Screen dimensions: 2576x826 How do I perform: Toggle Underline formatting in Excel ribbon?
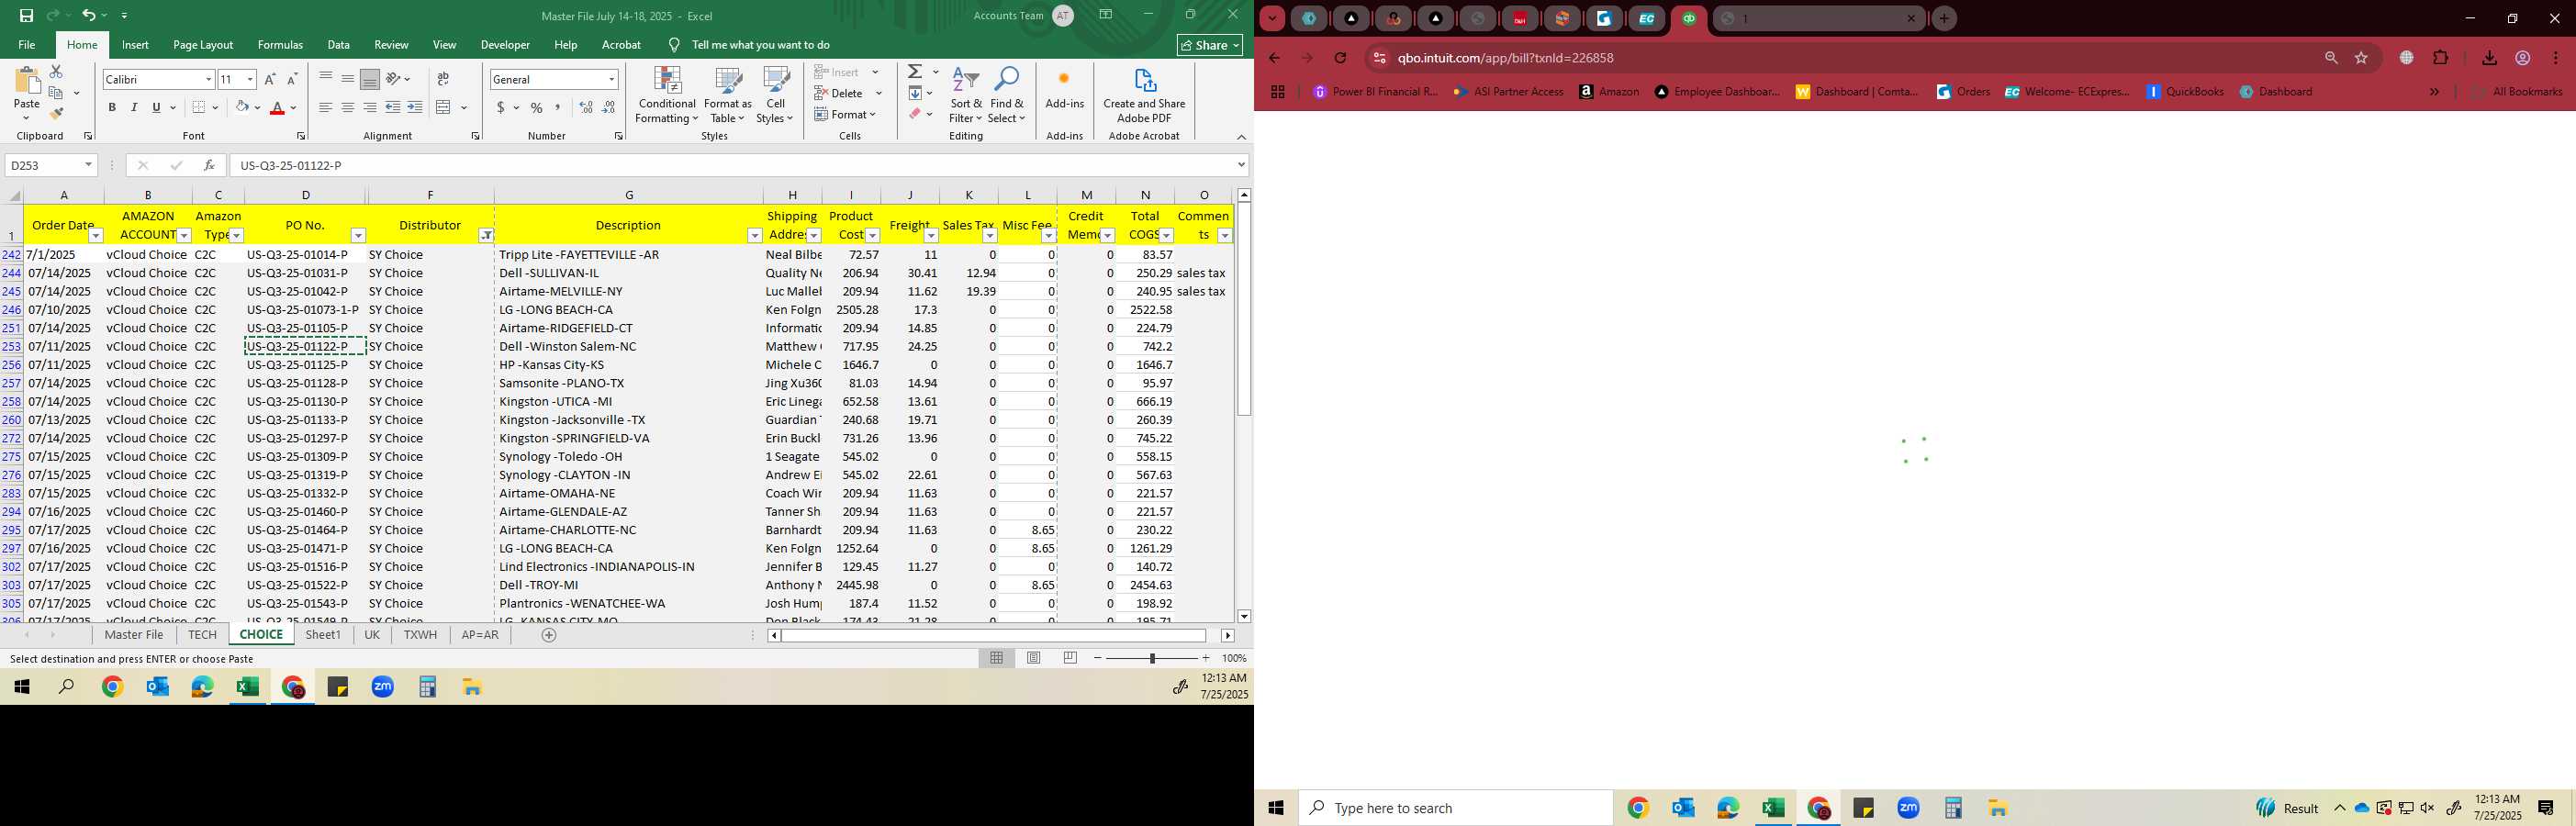[156, 107]
